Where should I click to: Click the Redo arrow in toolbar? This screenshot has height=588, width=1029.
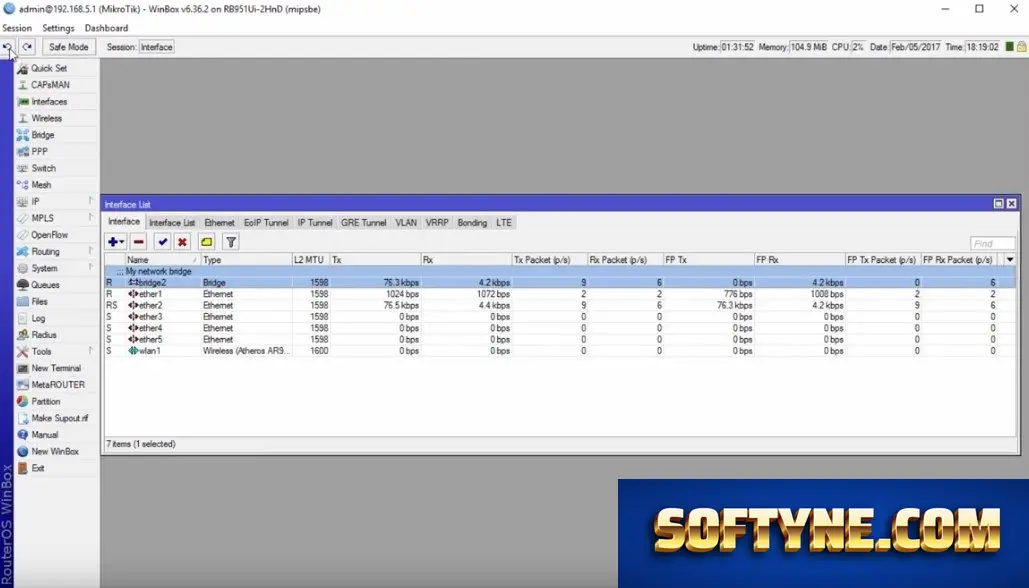coord(27,47)
